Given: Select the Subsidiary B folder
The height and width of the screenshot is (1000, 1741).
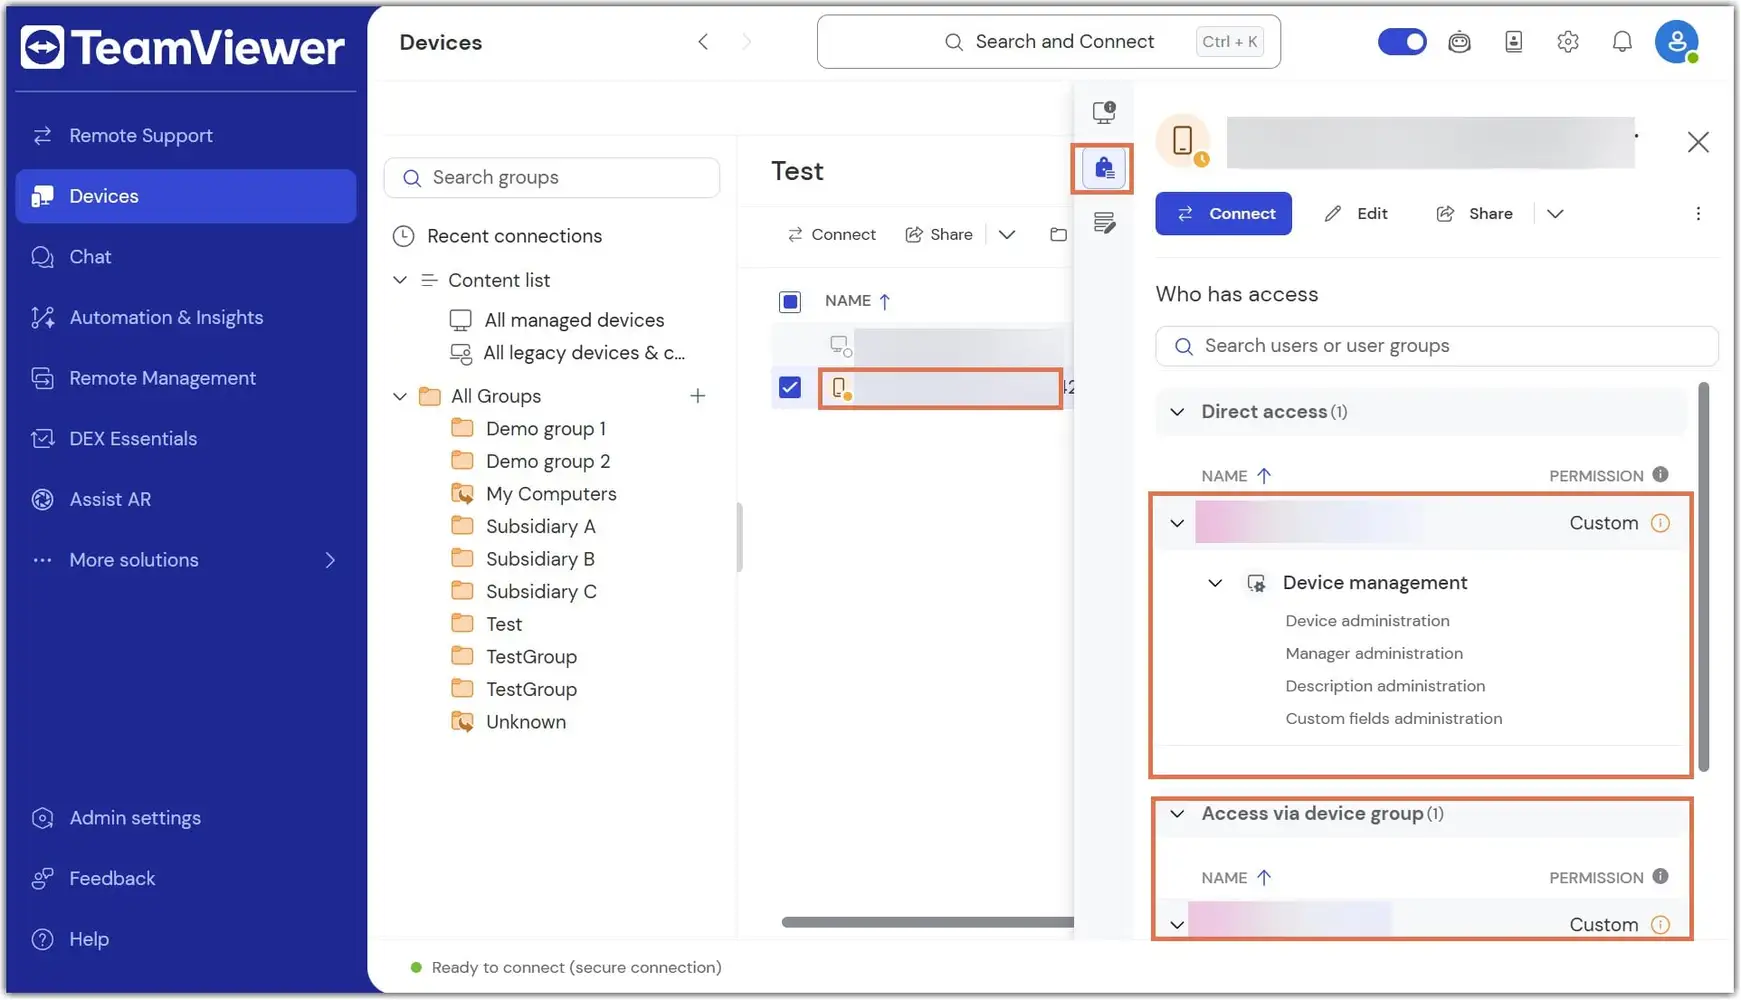Looking at the screenshot, I should pyautogui.click(x=523, y=559).
